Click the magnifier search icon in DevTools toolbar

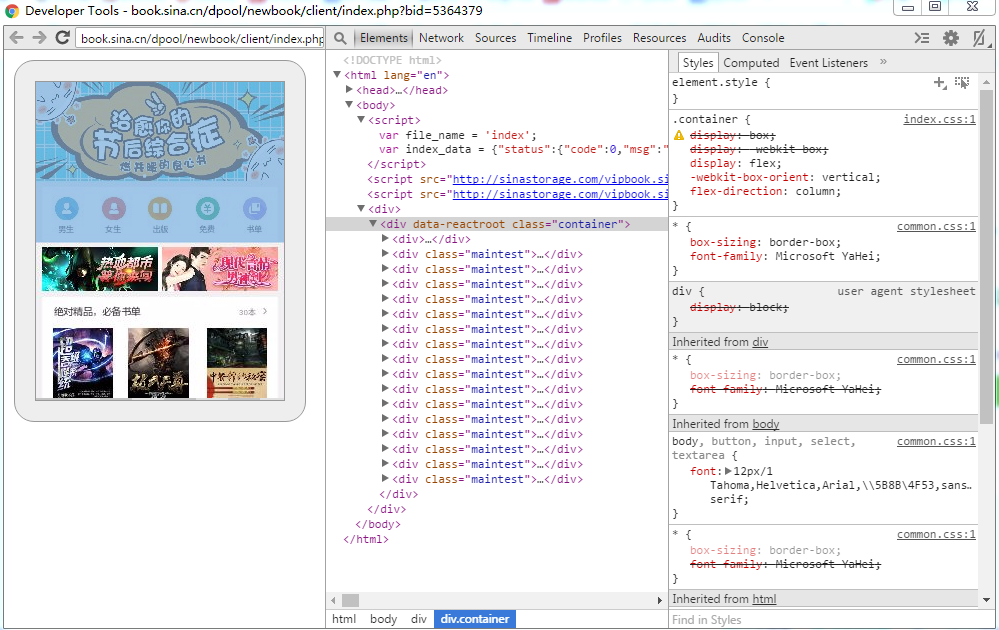coord(341,38)
